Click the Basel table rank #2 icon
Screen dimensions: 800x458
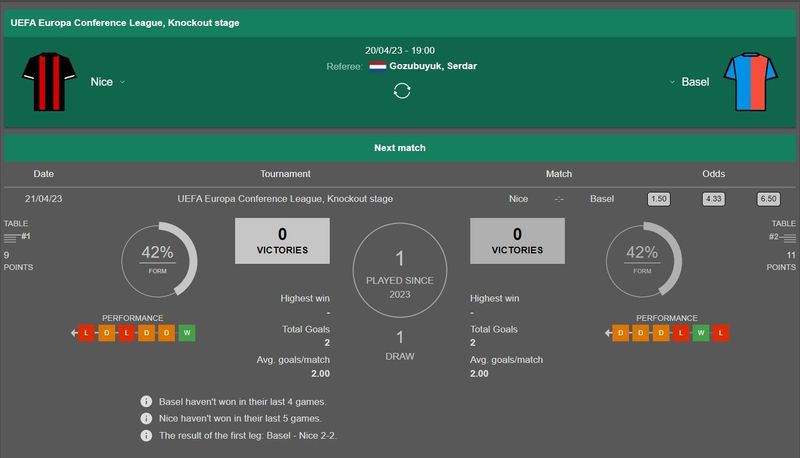click(x=782, y=237)
